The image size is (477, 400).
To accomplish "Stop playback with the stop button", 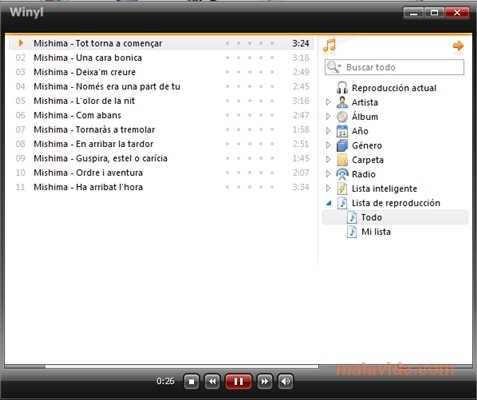I will (191, 381).
